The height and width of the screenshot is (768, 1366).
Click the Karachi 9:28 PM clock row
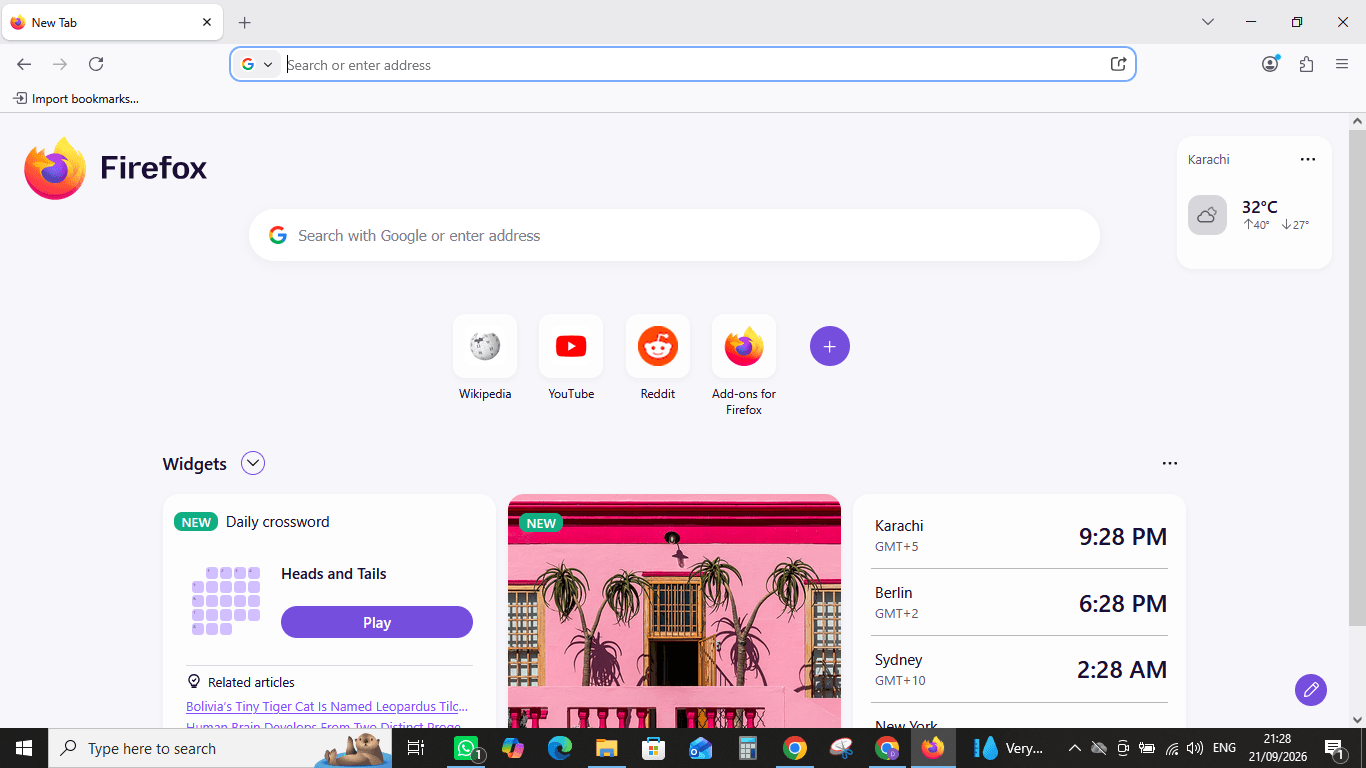1020,536
